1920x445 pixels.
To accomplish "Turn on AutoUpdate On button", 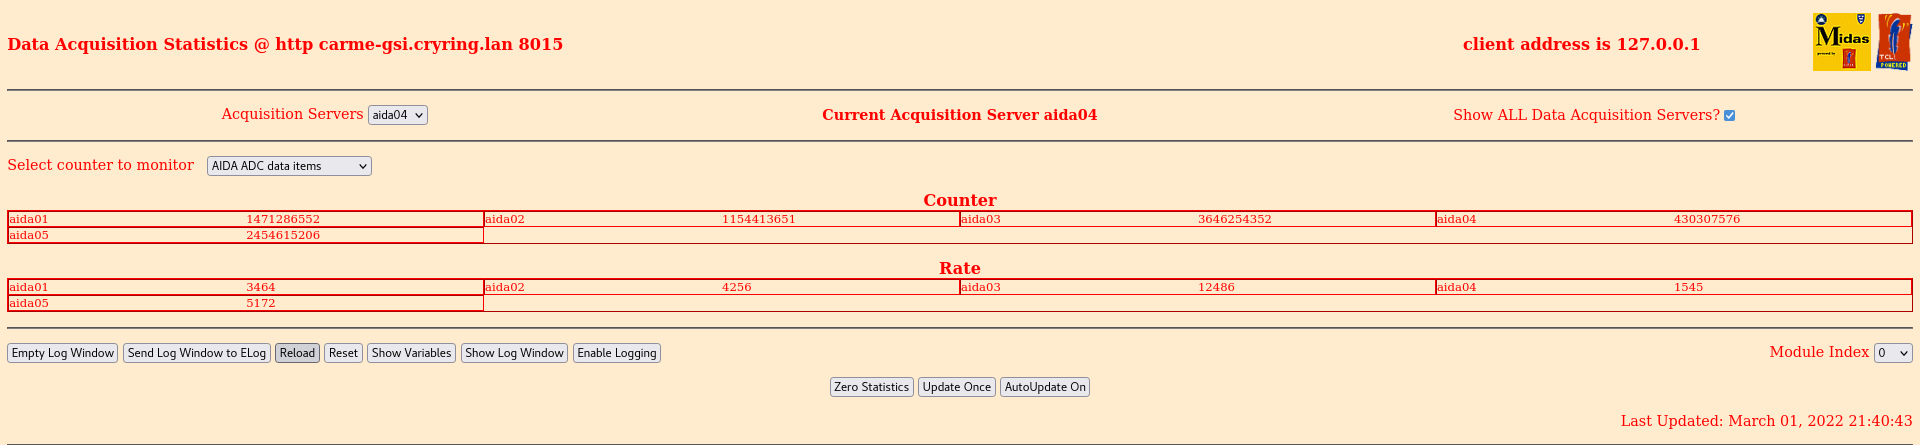I will pyautogui.click(x=1045, y=387).
